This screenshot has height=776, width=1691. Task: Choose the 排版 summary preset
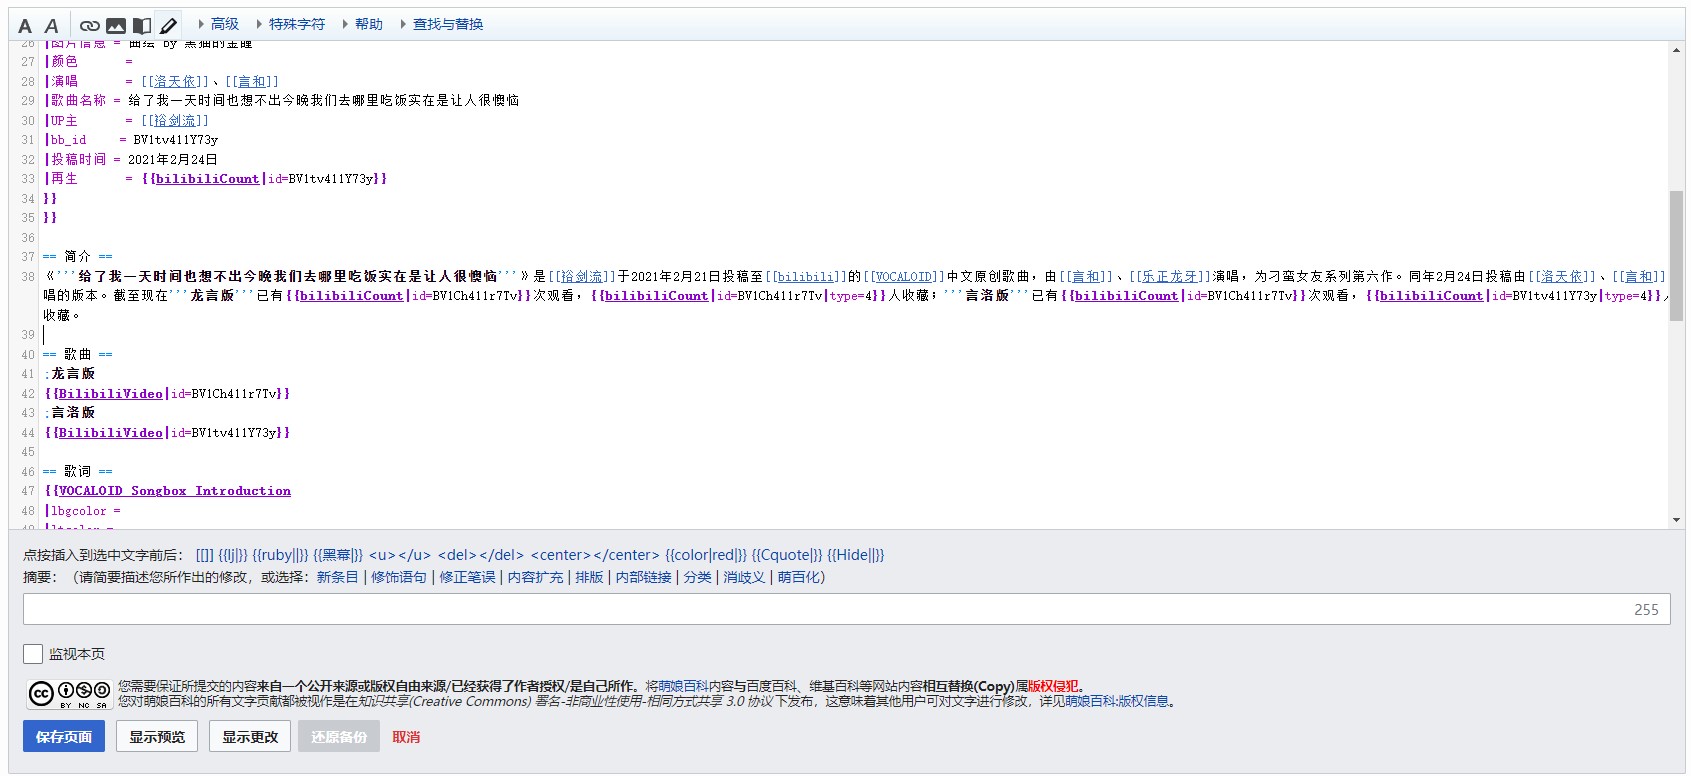point(589,577)
